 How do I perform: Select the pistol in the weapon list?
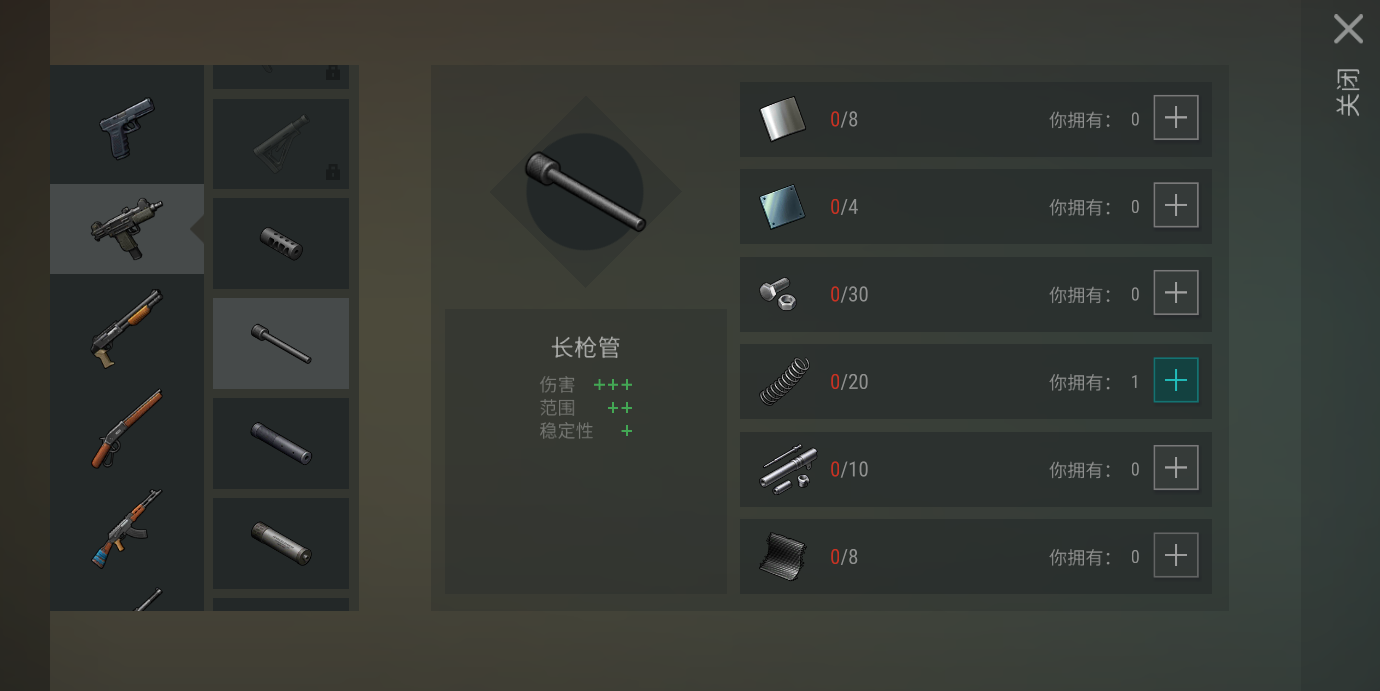(127, 129)
